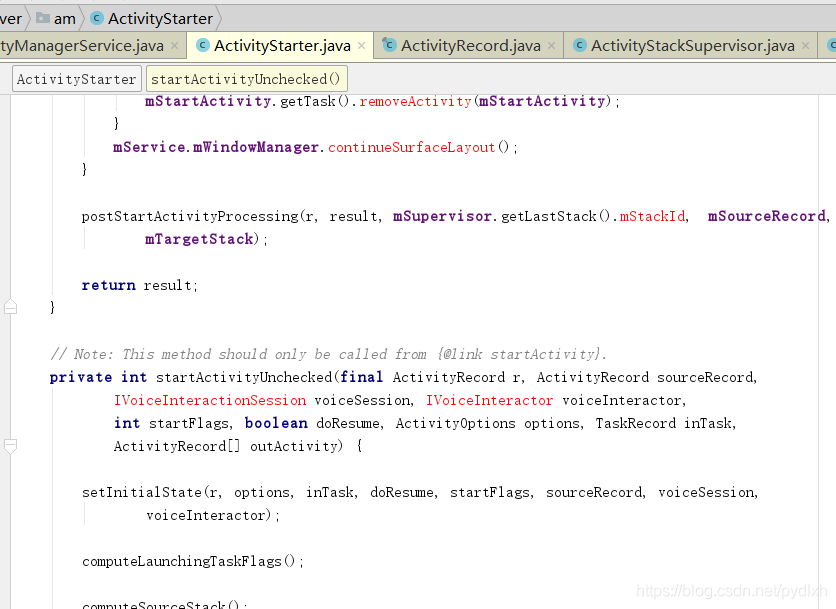The image size is (836, 609).
Task: Click the outActivity parameter
Action: coord(293,446)
